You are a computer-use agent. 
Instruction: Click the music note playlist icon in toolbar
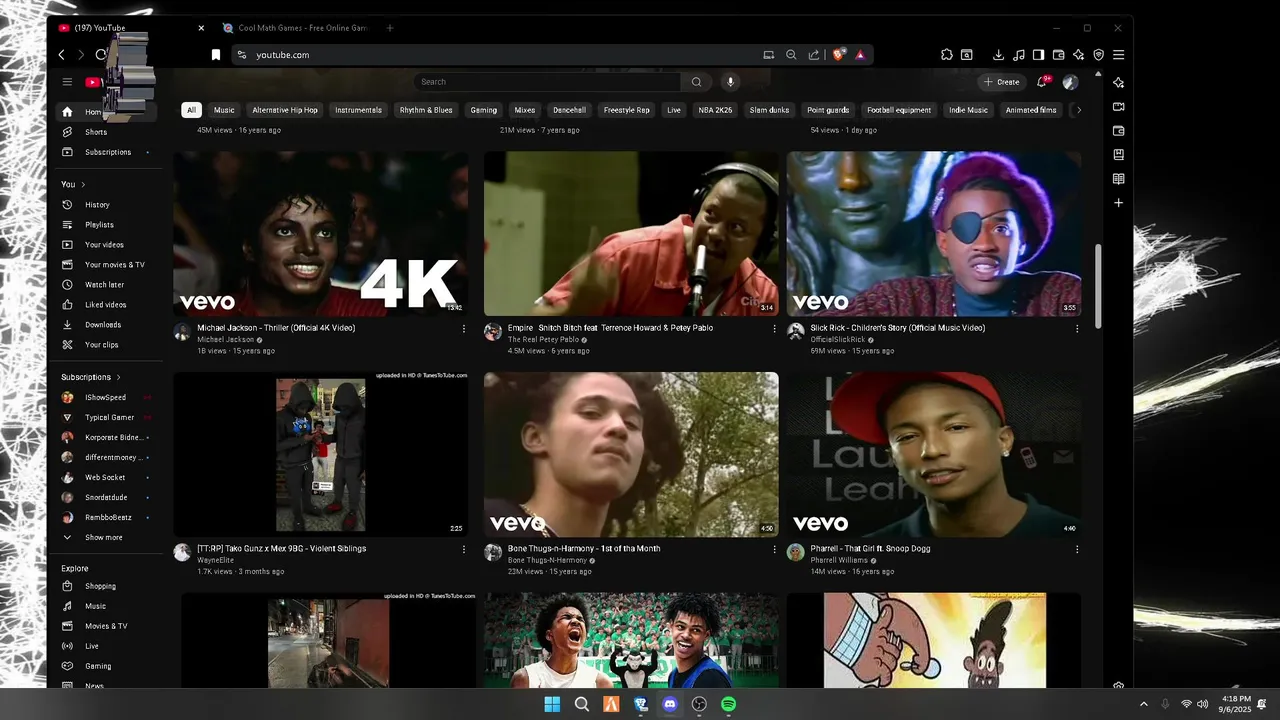1018,55
